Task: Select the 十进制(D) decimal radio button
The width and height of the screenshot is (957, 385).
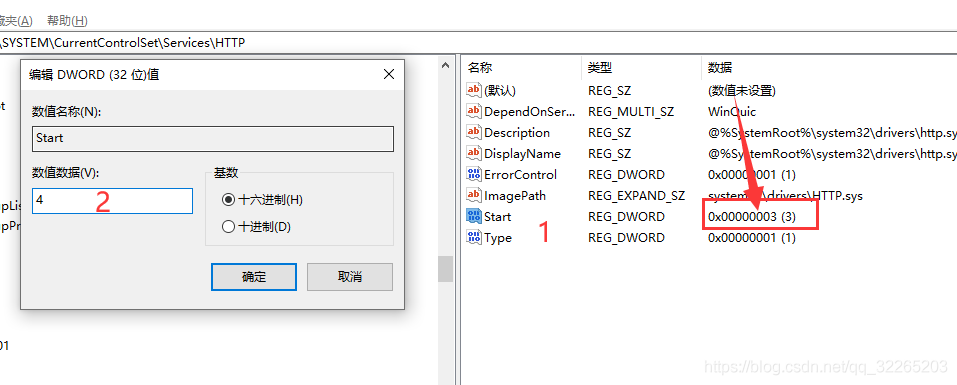Action: pos(228,227)
